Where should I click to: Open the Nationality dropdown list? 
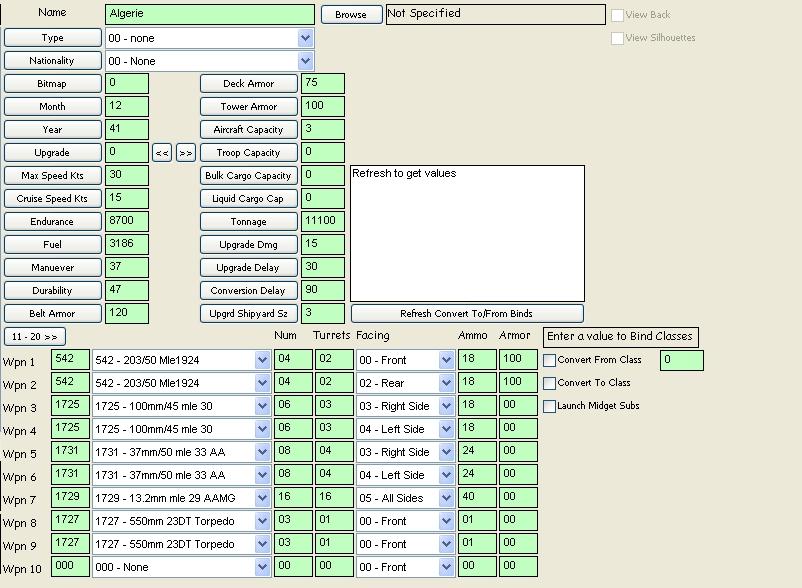(x=305, y=61)
